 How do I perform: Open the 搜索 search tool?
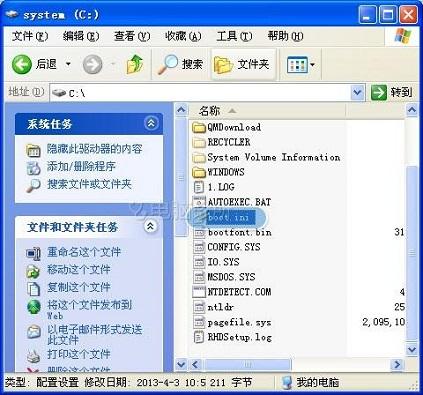click(180, 64)
